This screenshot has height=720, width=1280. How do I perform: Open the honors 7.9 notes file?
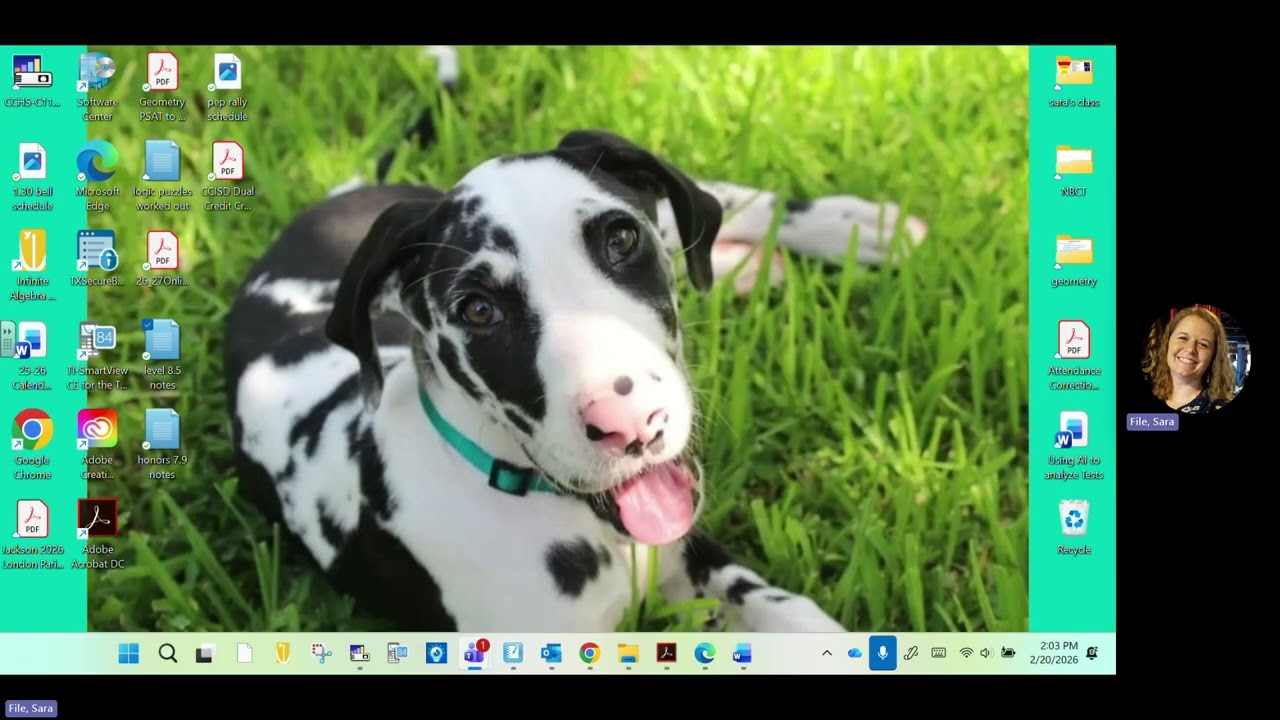(162, 445)
